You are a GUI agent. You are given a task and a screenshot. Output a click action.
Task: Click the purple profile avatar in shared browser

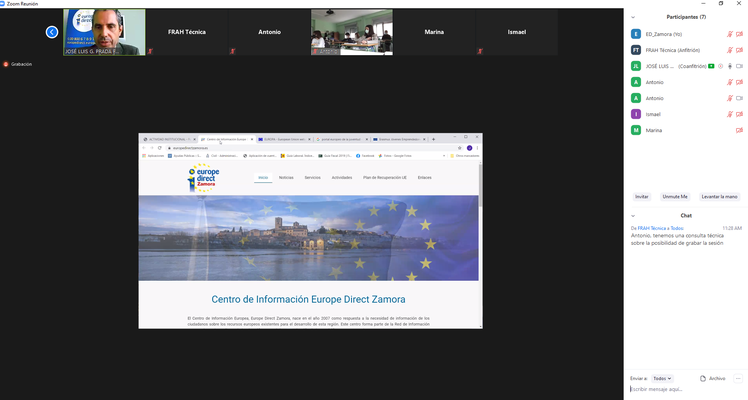[469, 148]
